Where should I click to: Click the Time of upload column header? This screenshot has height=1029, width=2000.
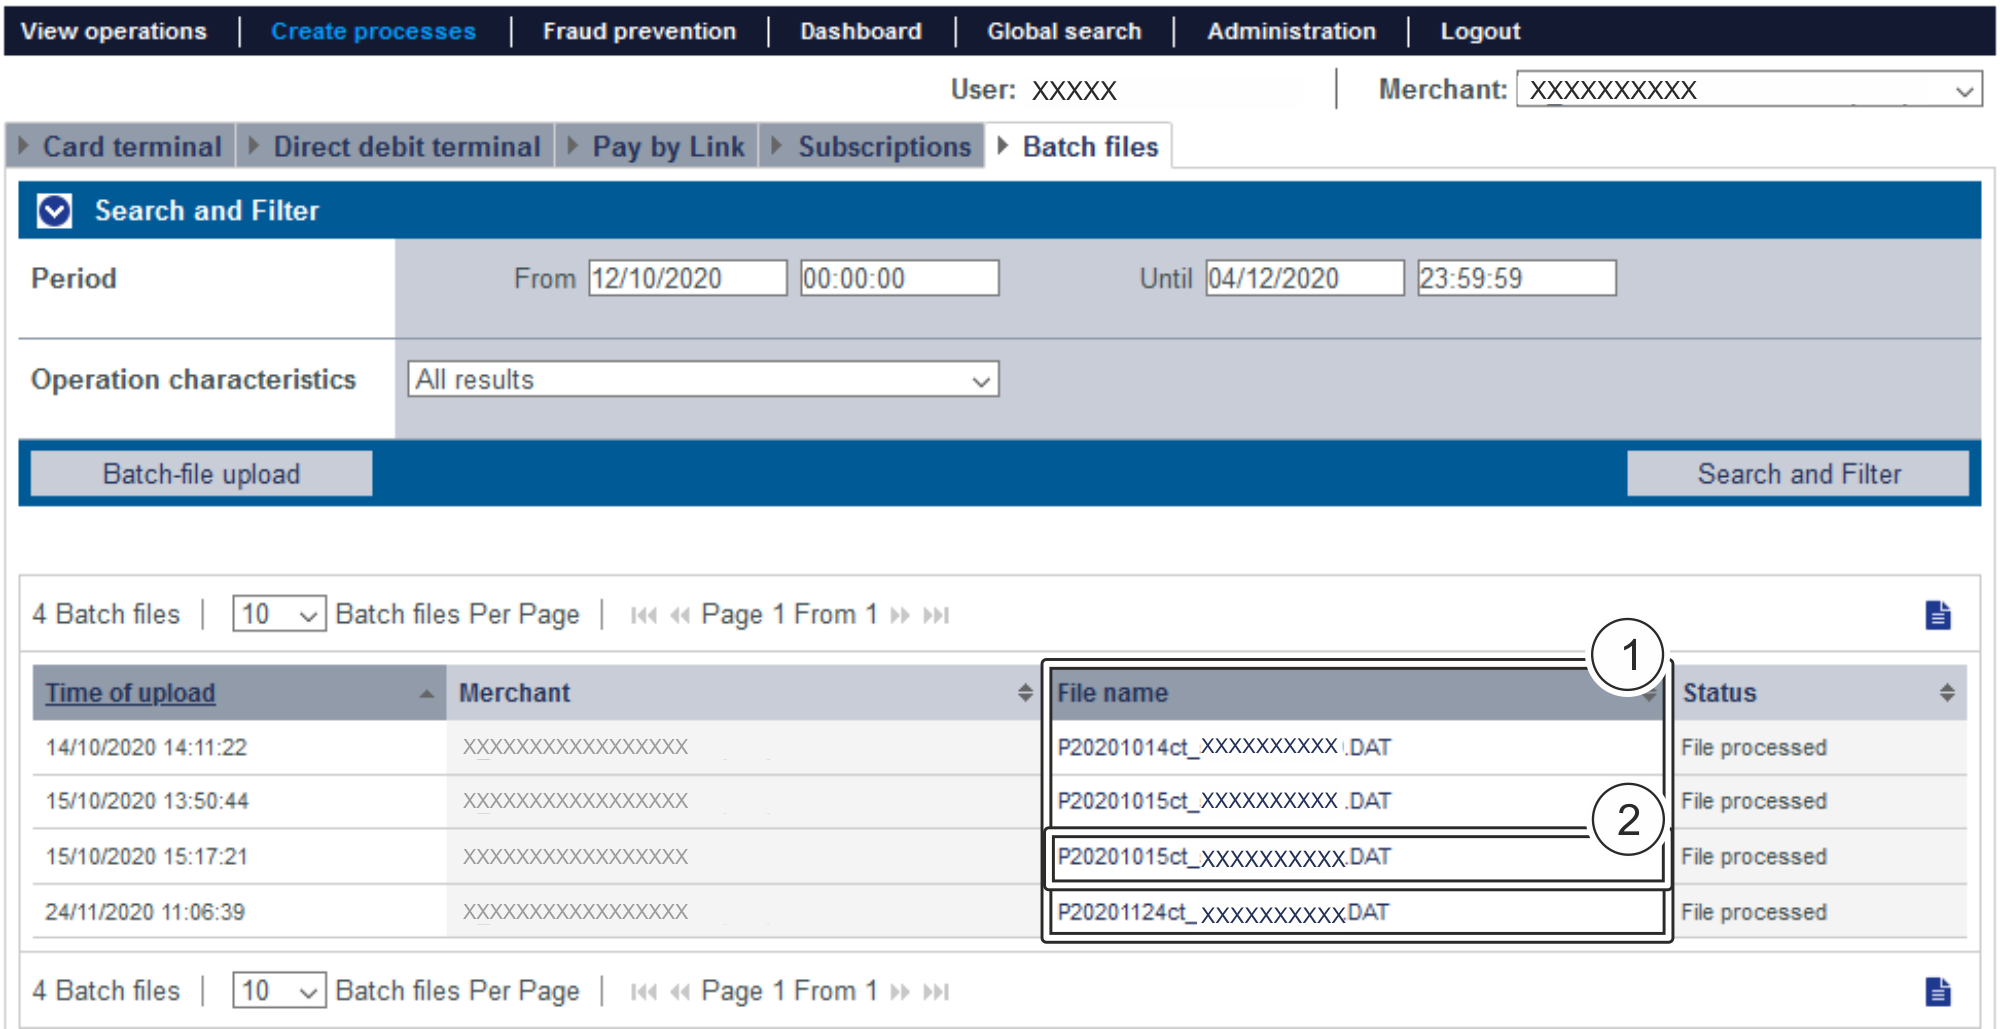point(130,693)
